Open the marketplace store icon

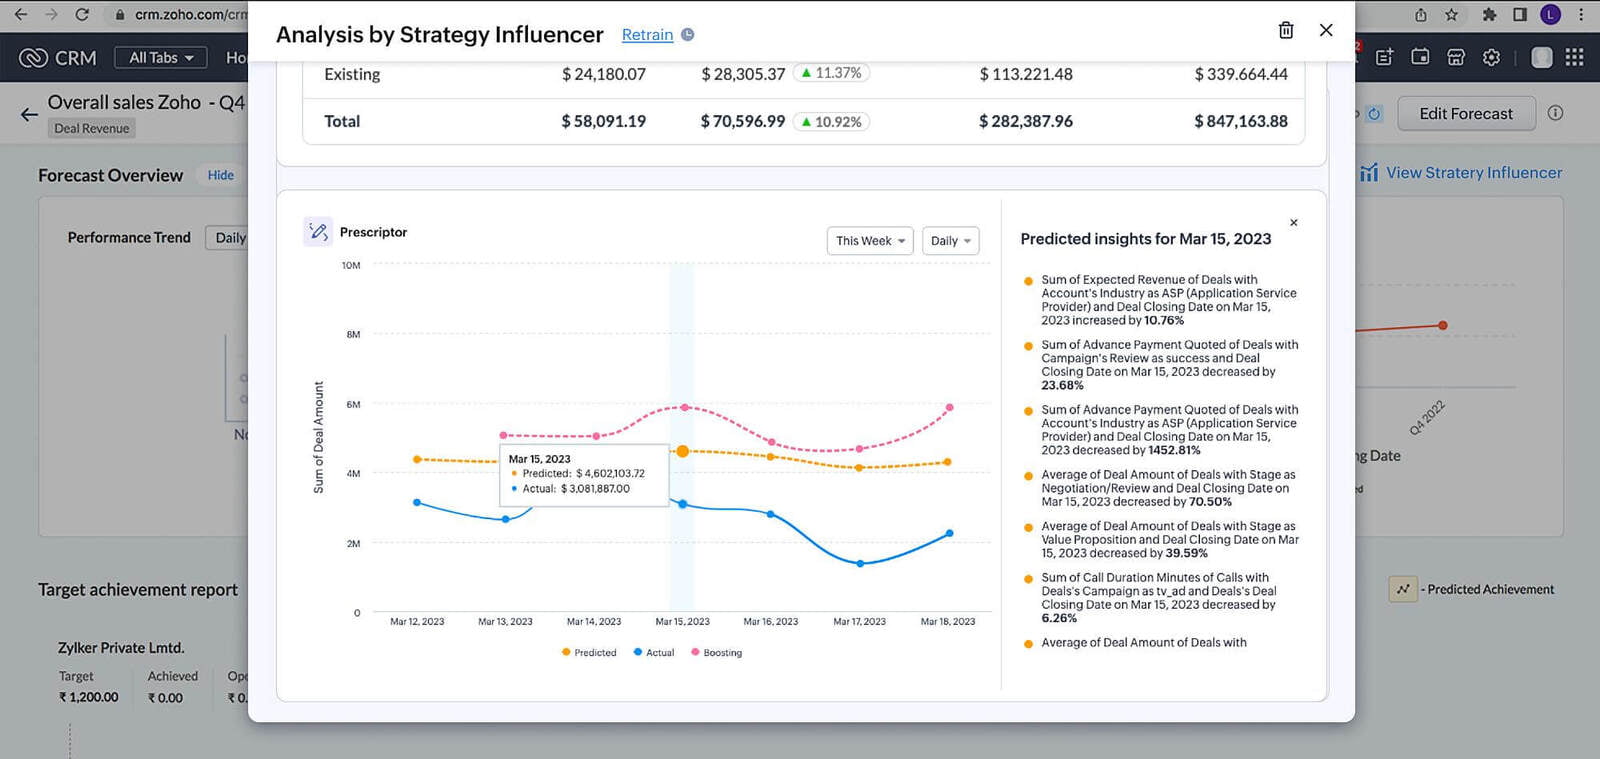(1456, 58)
